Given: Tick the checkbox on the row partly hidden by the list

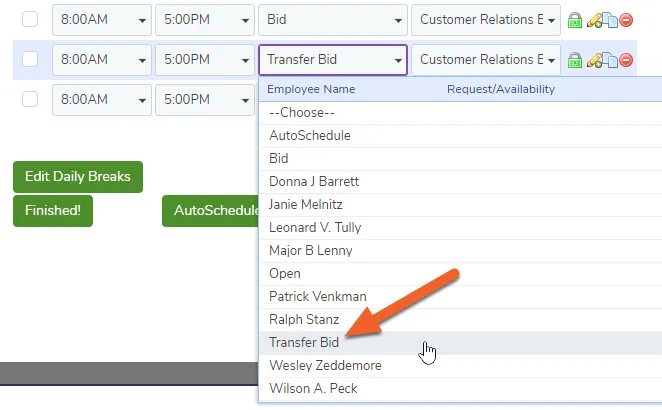Looking at the screenshot, I should [30, 99].
